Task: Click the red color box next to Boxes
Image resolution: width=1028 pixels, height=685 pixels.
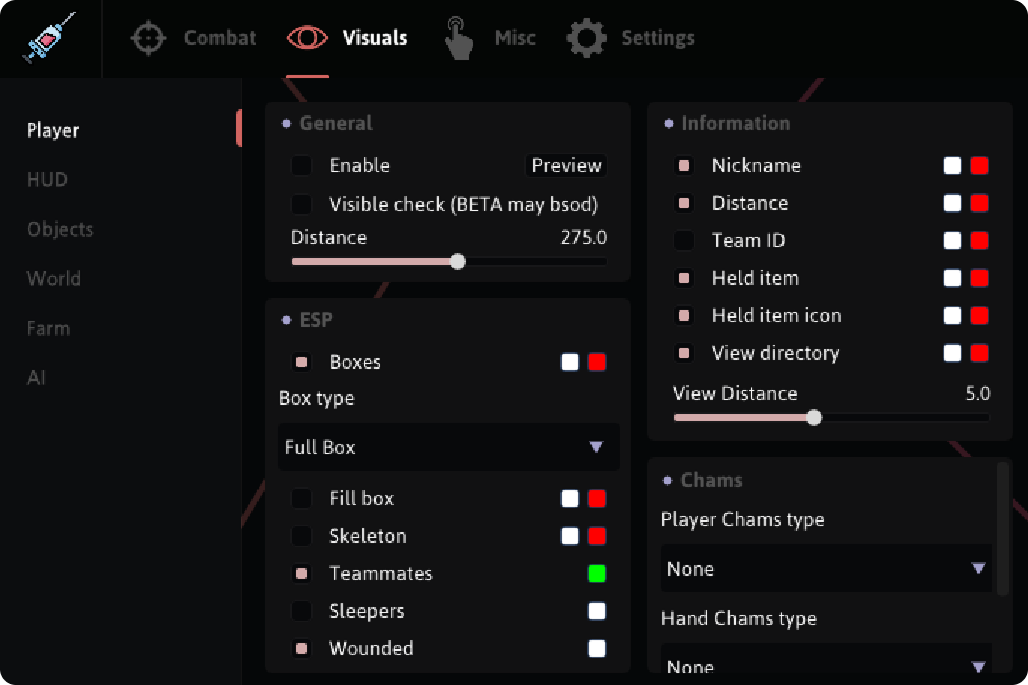Action: click(x=597, y=362)
